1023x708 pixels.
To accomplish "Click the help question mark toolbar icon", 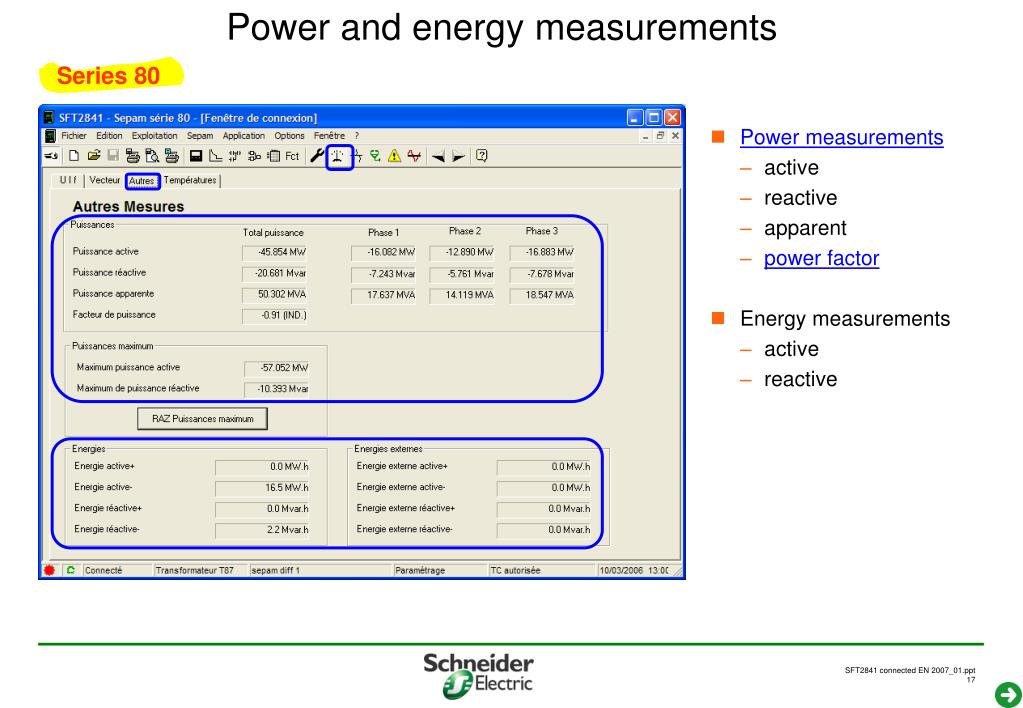I will 481,155.
